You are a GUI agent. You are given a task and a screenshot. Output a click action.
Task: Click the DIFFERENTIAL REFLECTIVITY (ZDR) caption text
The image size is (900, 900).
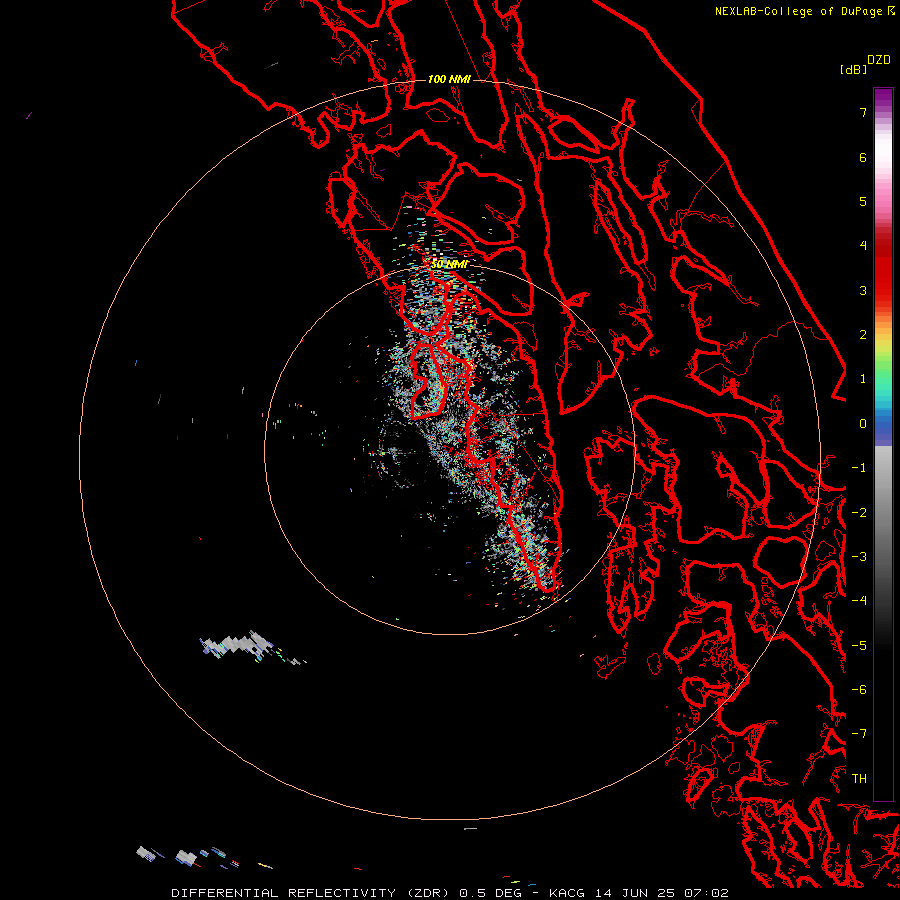pos(310,893)
